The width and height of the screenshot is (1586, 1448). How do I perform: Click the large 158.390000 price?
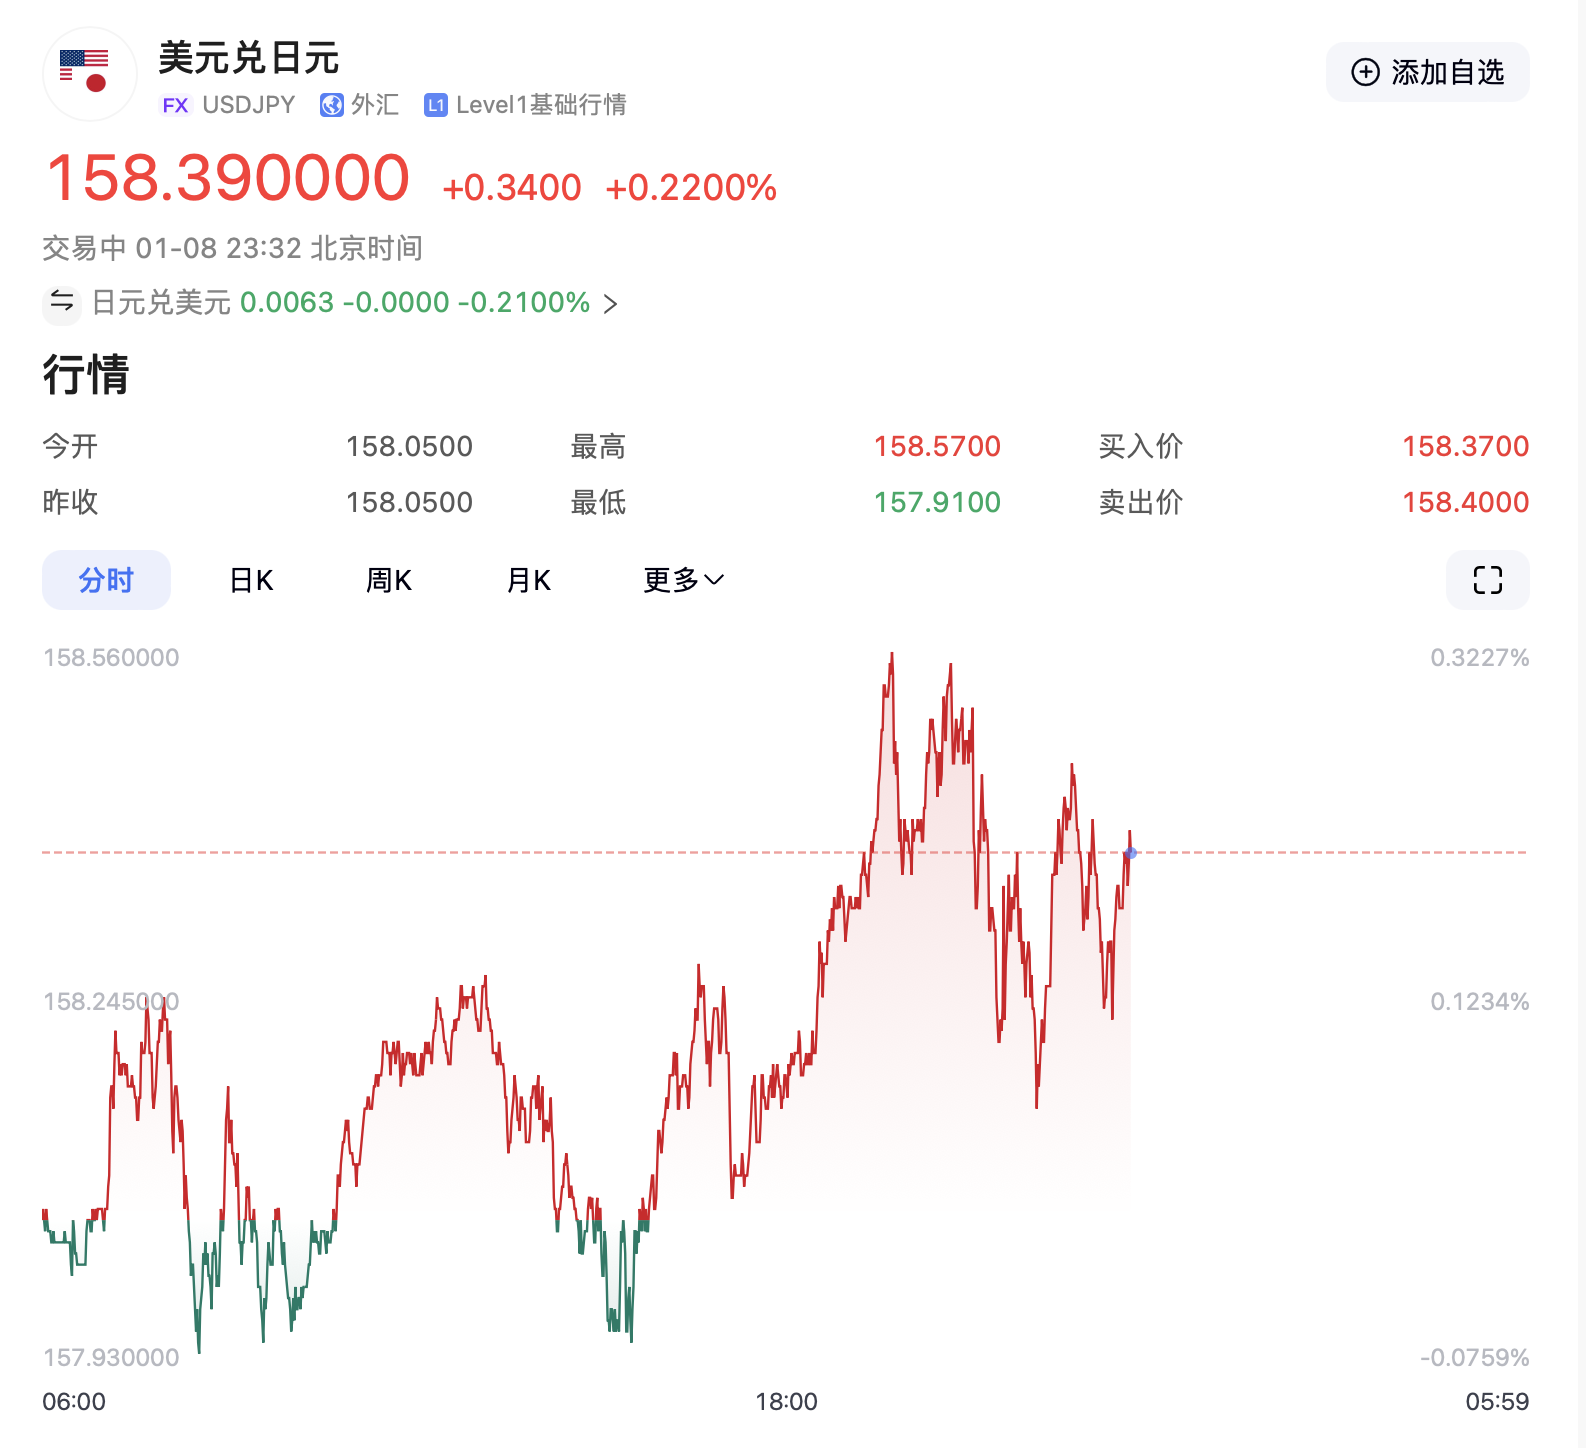(x=228, y=178)
